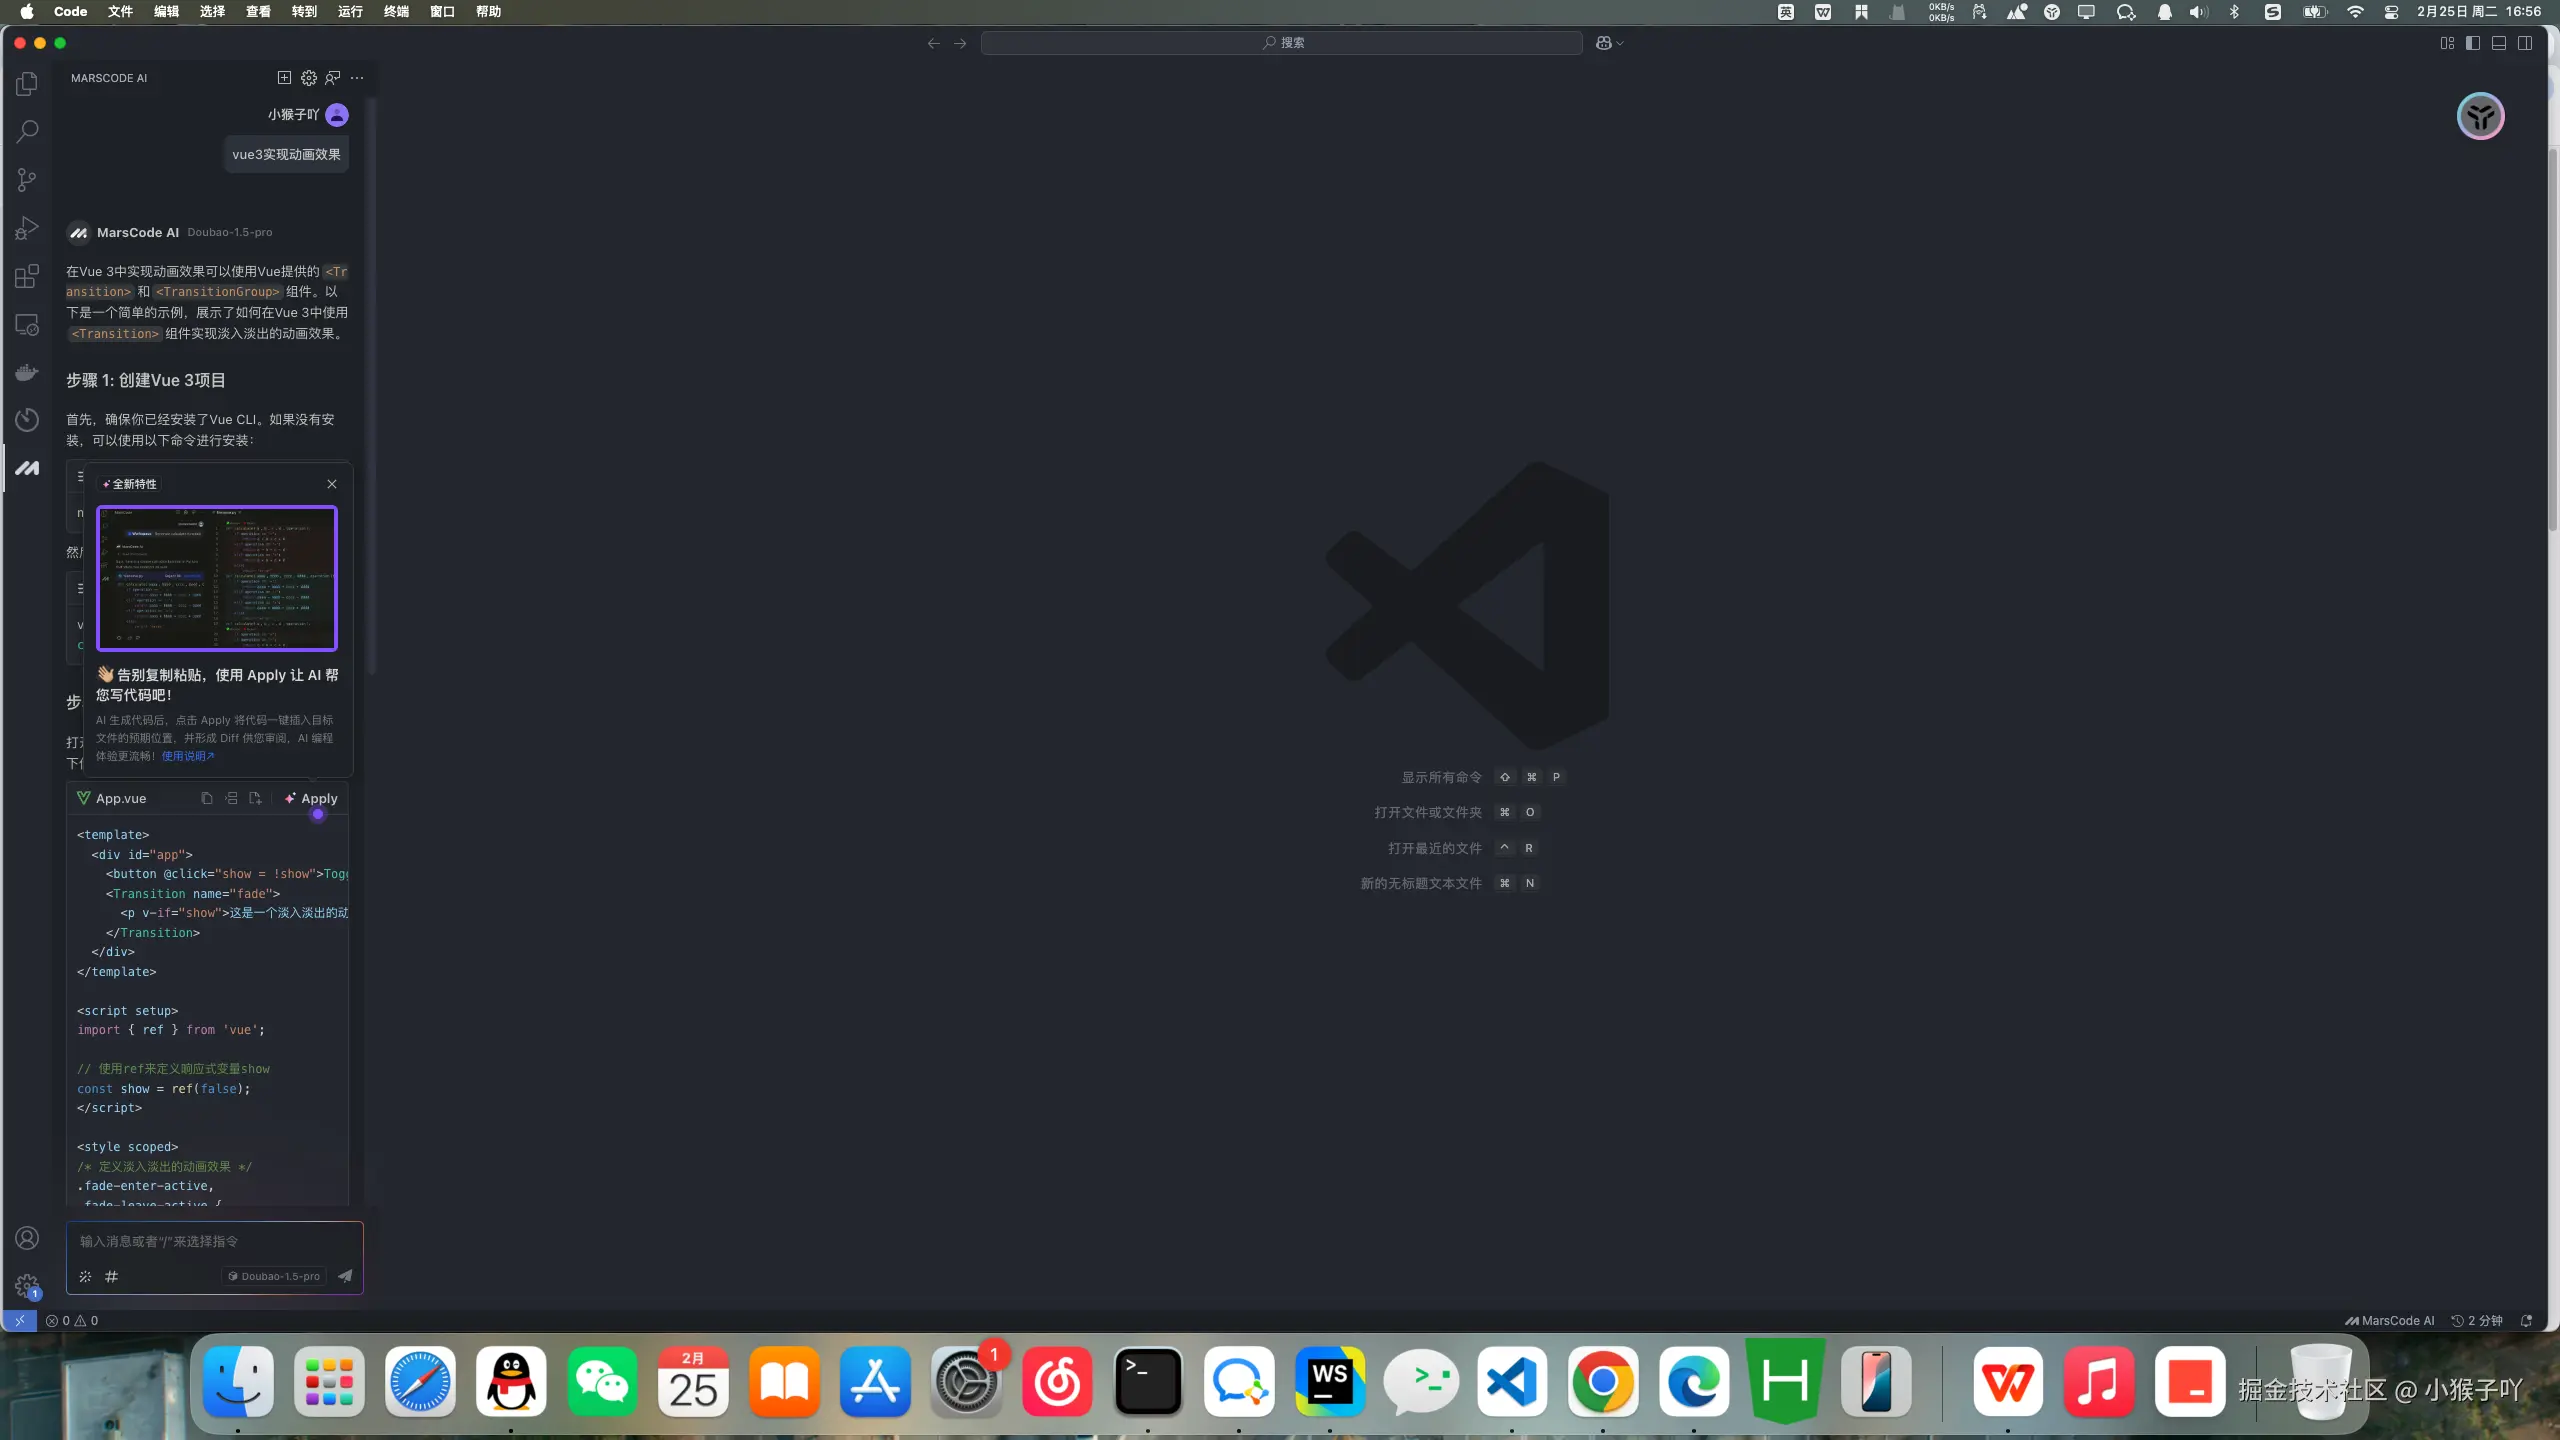This screenshot has height=1440, width=2560.
Task: Open the 终端 menu in menu bar
Action: coord(396,12)
